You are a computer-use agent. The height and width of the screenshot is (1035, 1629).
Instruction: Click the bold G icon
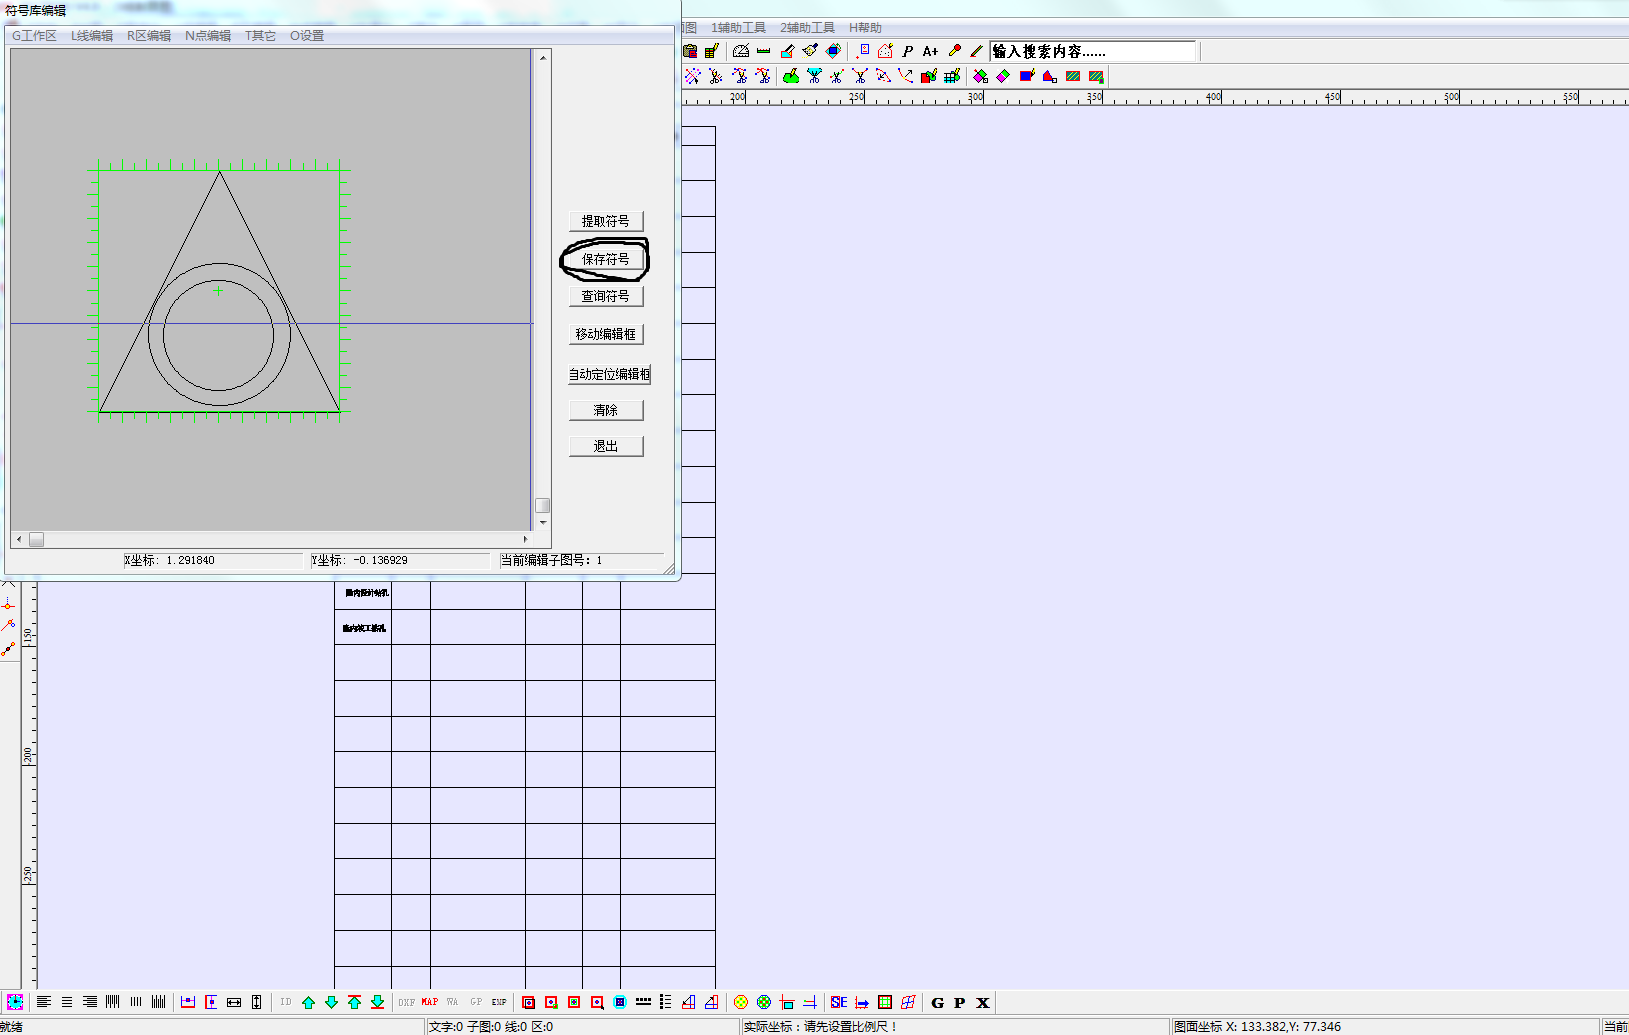[938, 1002]
